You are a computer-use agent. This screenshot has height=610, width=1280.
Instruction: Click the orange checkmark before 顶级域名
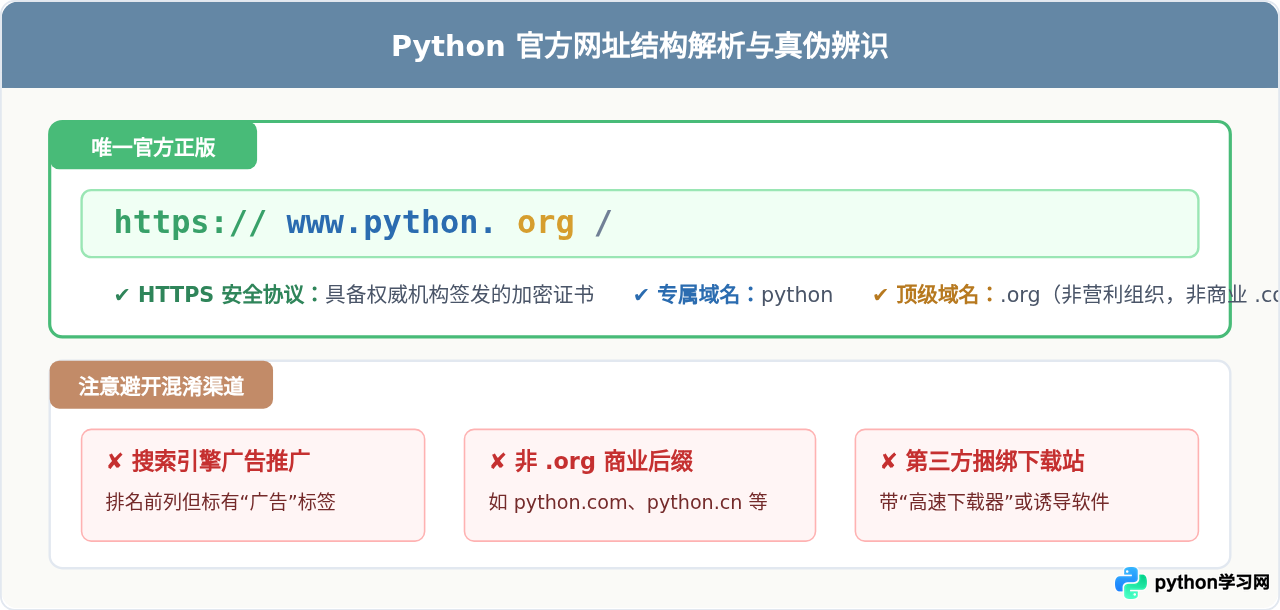[x=880, y=295]
